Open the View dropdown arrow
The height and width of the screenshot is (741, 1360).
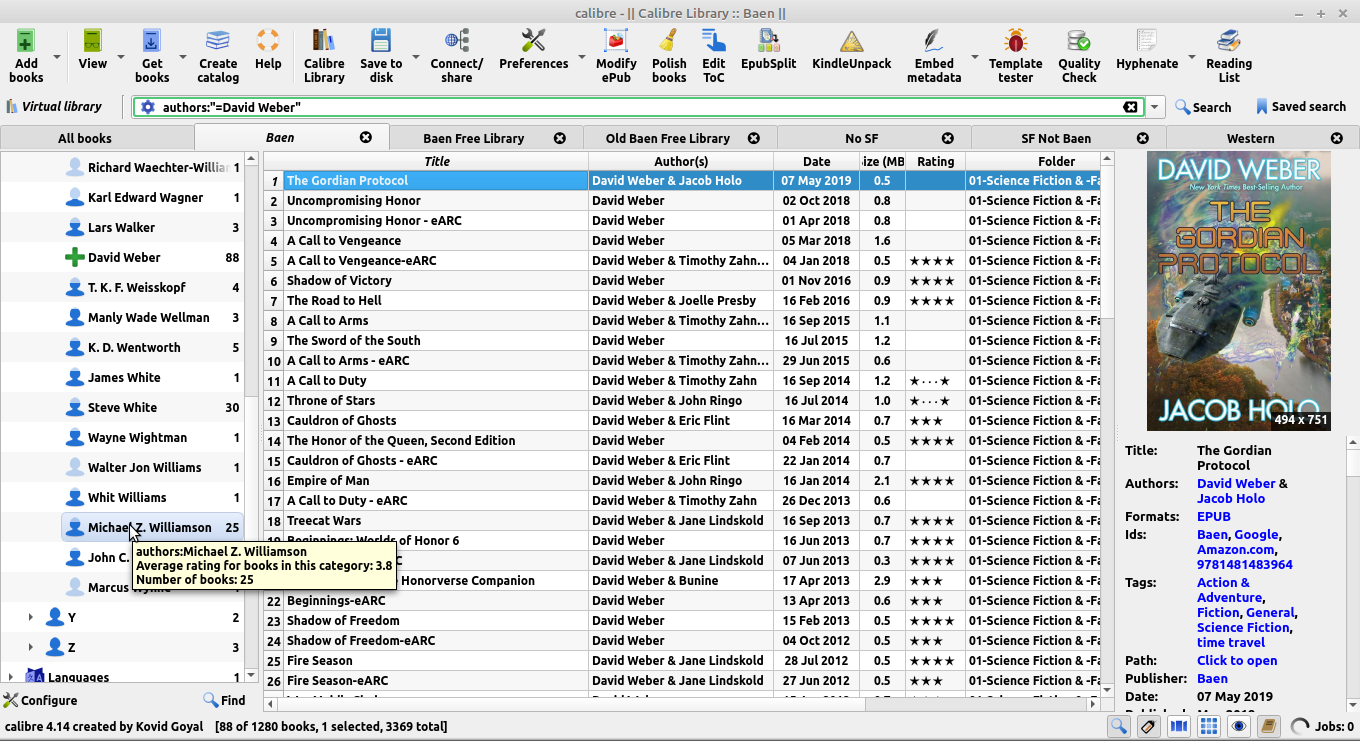click(121, 57)
